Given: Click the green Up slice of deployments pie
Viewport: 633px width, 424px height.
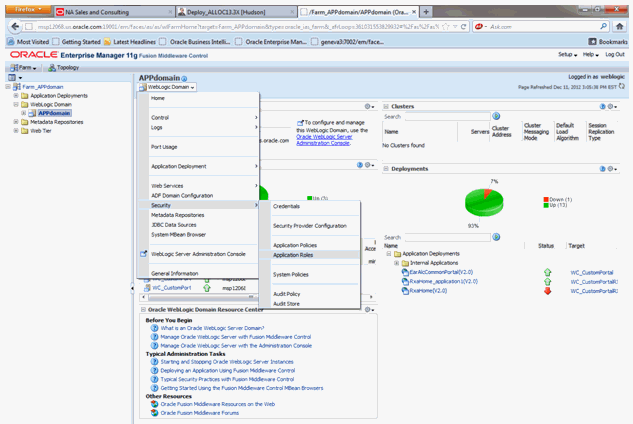Looking at the screenshot, I should (482, 204).
